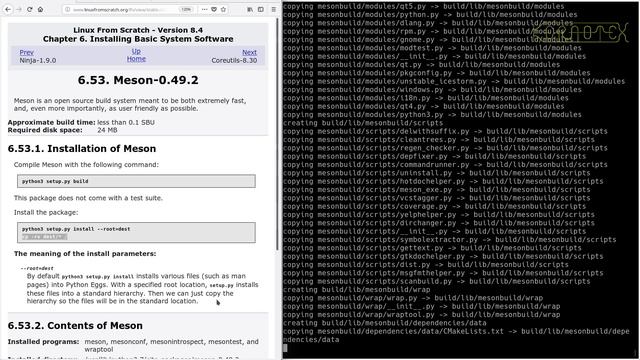Open the Firefox hamburger menu
640x360 pixels.
coord(273,9)
